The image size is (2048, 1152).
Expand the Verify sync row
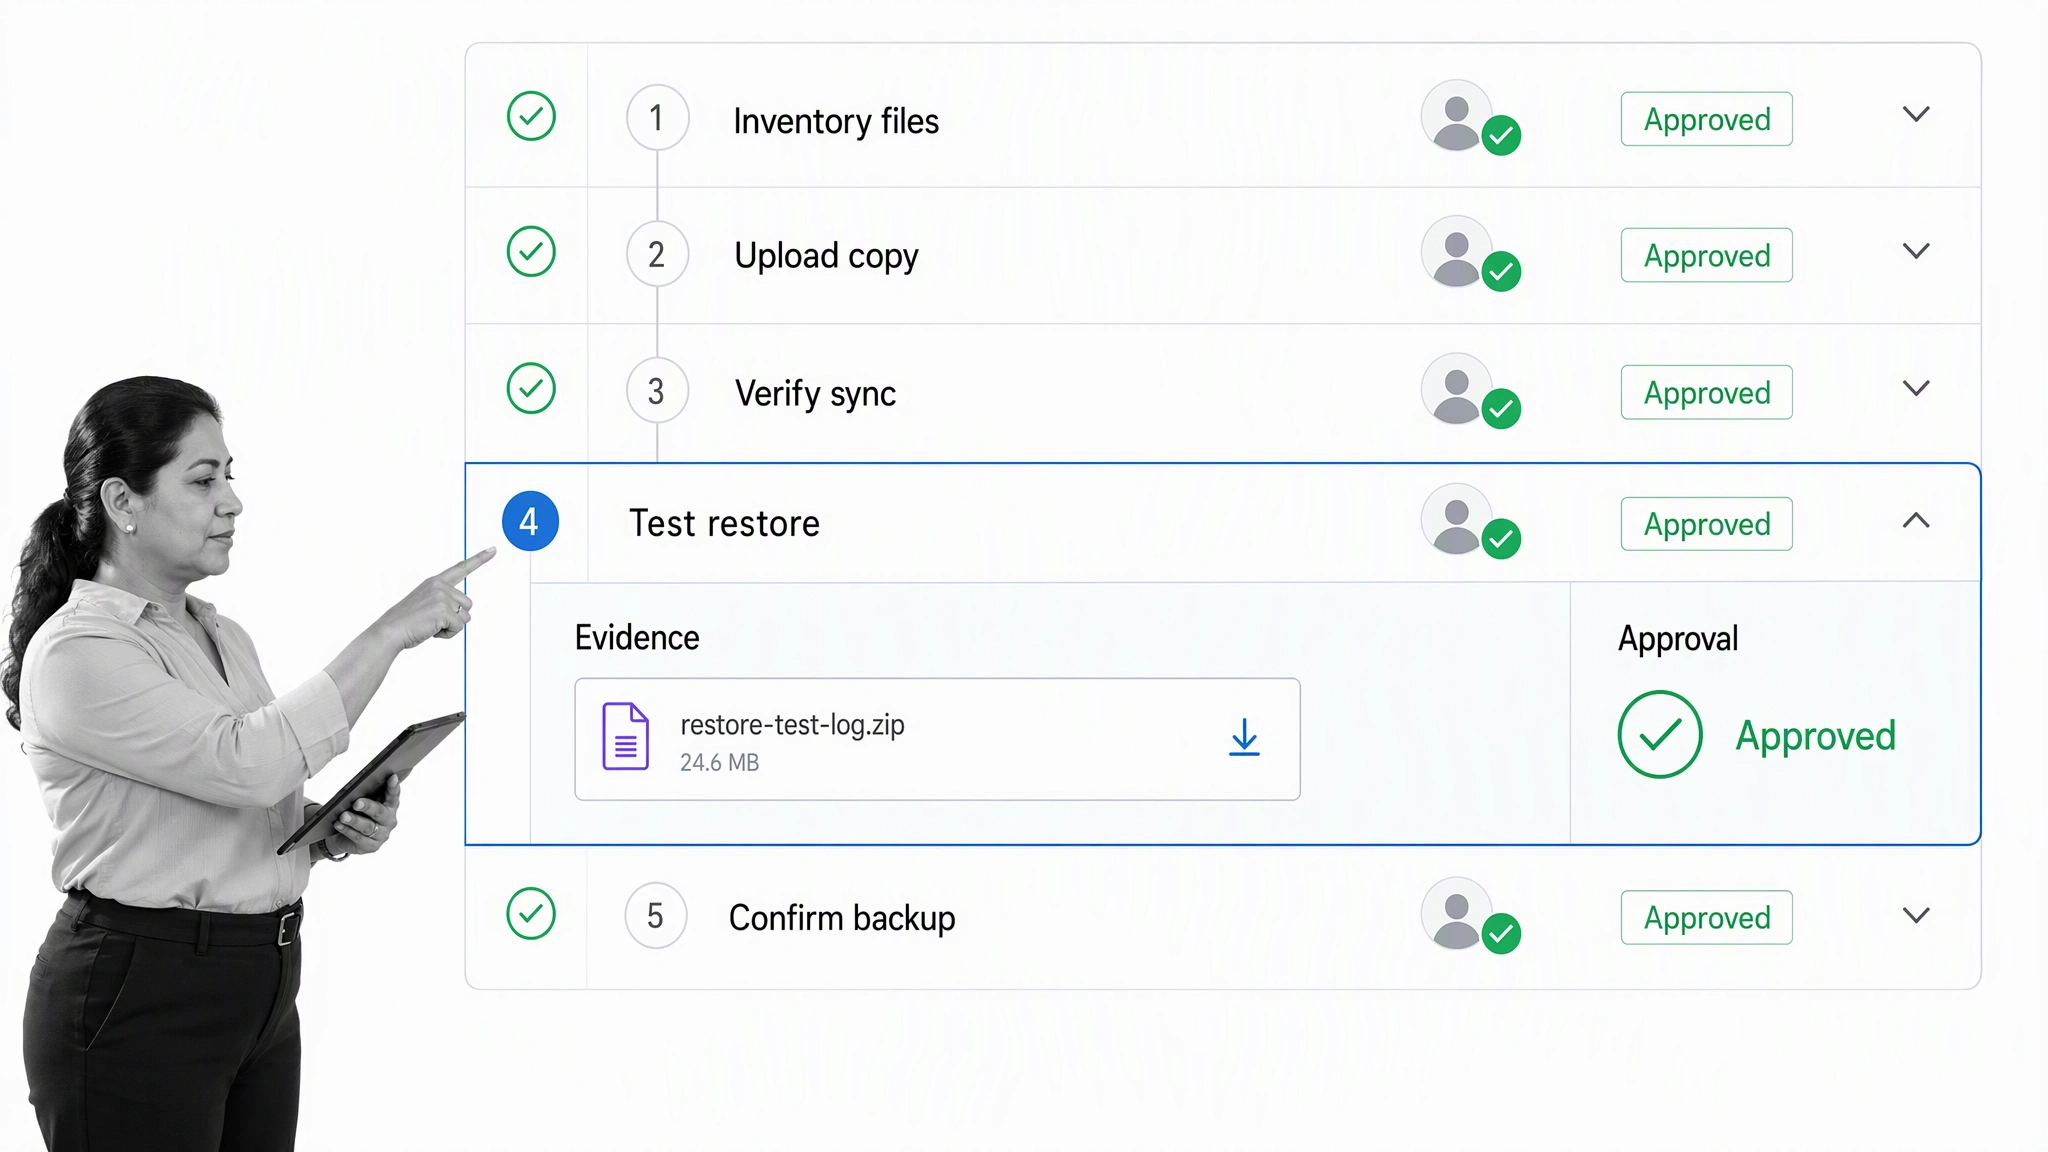point(1916,388)
